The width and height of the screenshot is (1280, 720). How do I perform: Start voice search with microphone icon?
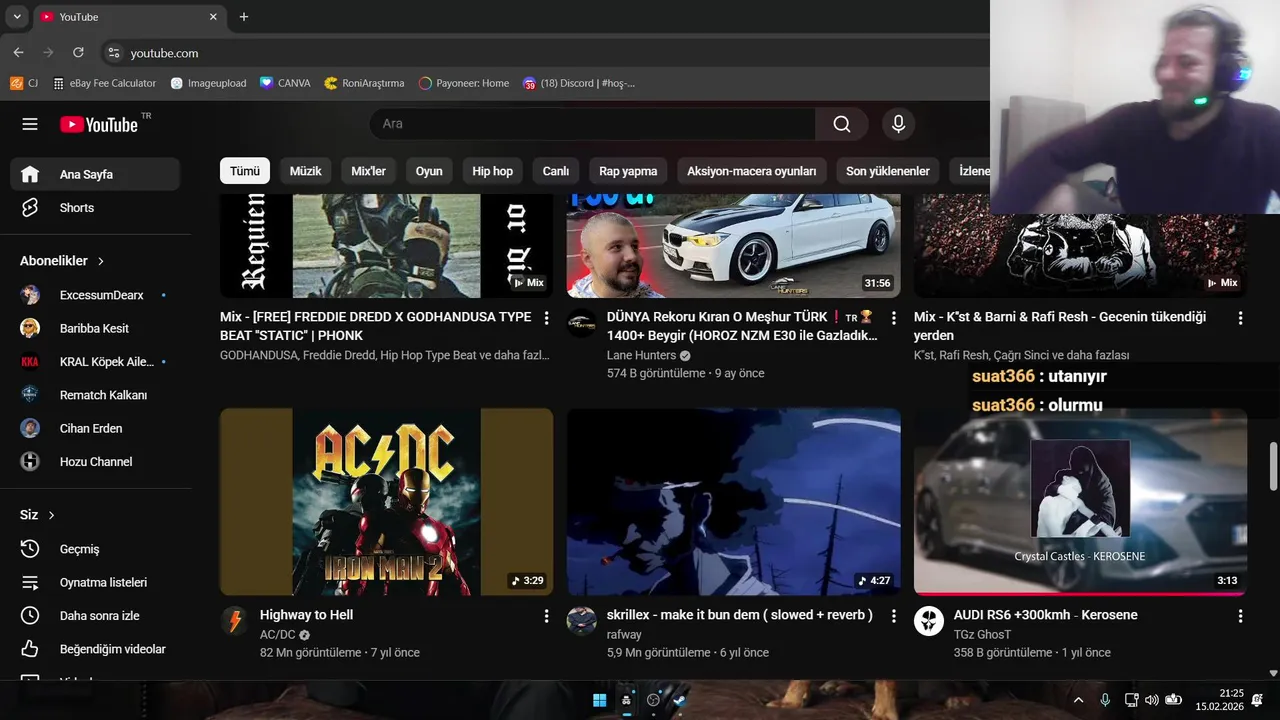[898, 124]
